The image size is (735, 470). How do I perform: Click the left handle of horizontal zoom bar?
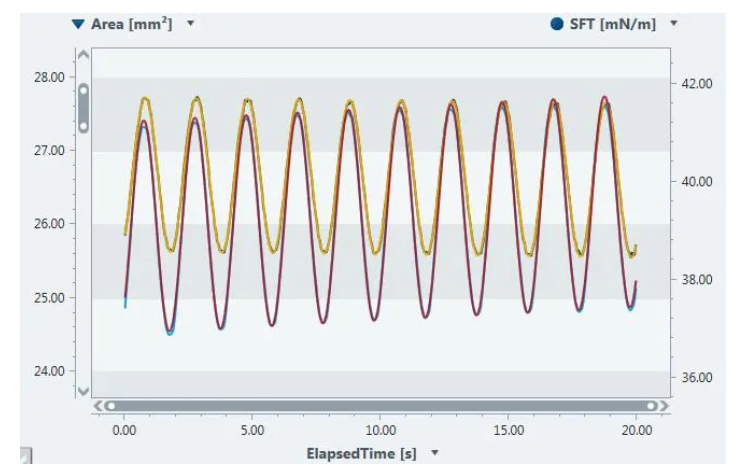tap(111, 406)
